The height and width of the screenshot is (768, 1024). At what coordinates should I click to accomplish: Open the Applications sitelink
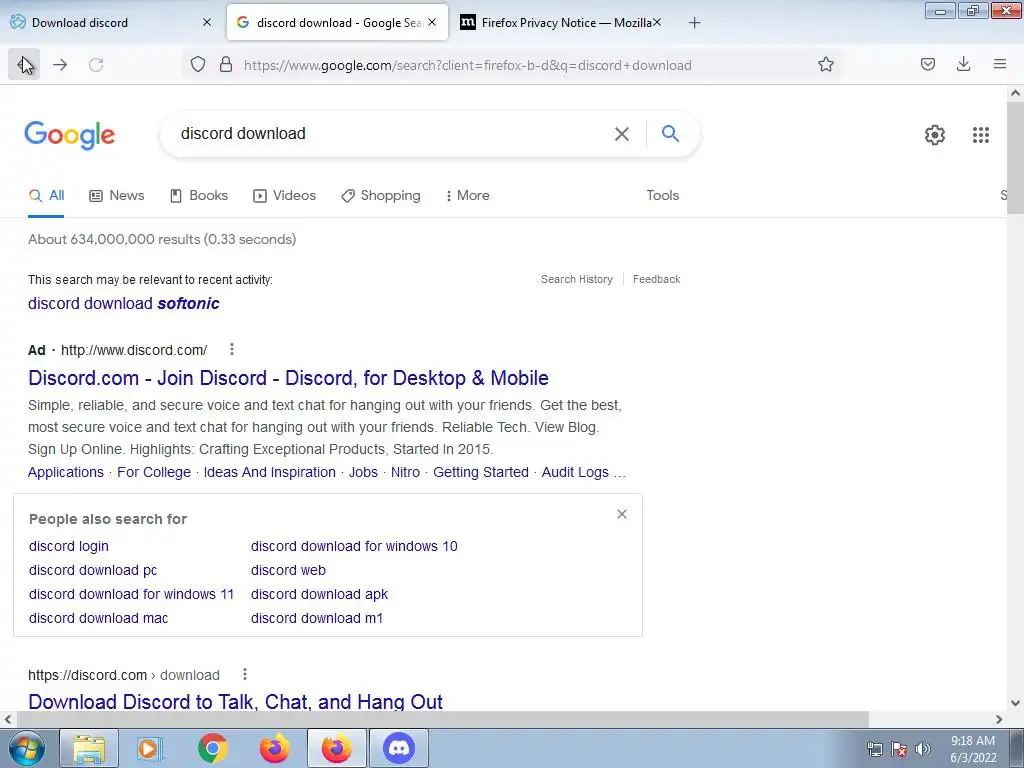click(x=65, y=472)
